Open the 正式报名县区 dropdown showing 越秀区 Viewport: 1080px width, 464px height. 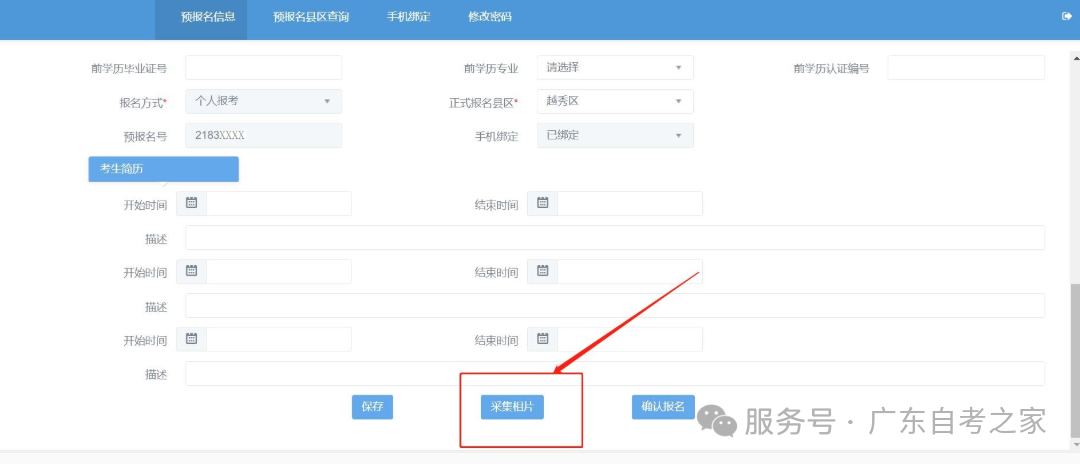pos(615,101)
